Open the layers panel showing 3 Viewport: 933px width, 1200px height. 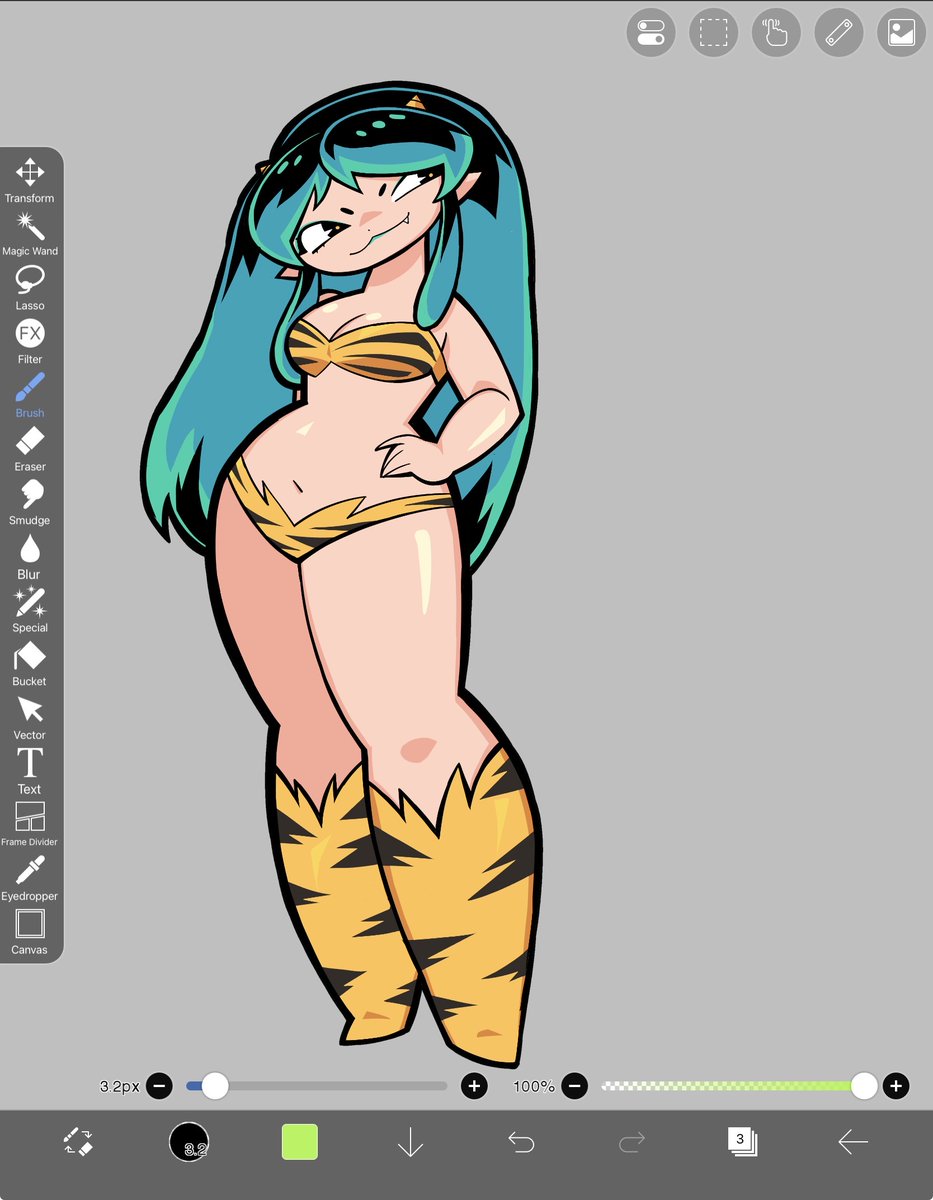point(742,1141)
